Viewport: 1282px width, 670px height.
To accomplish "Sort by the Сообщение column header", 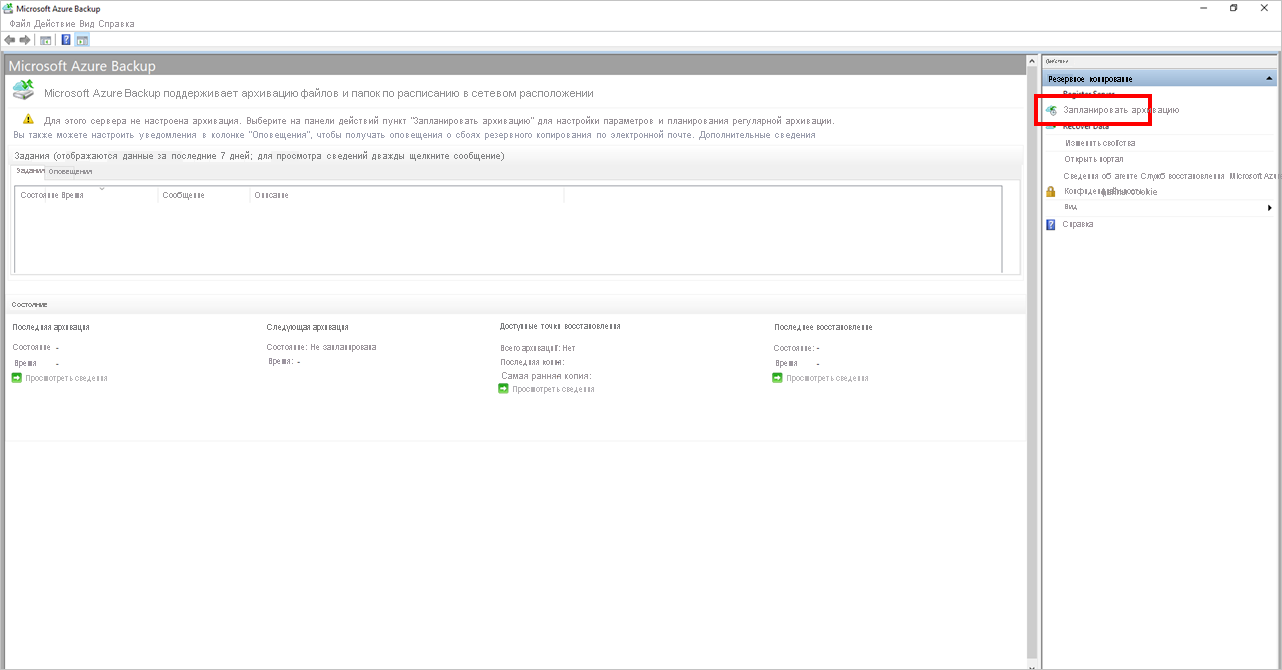I will pos(184,195).
